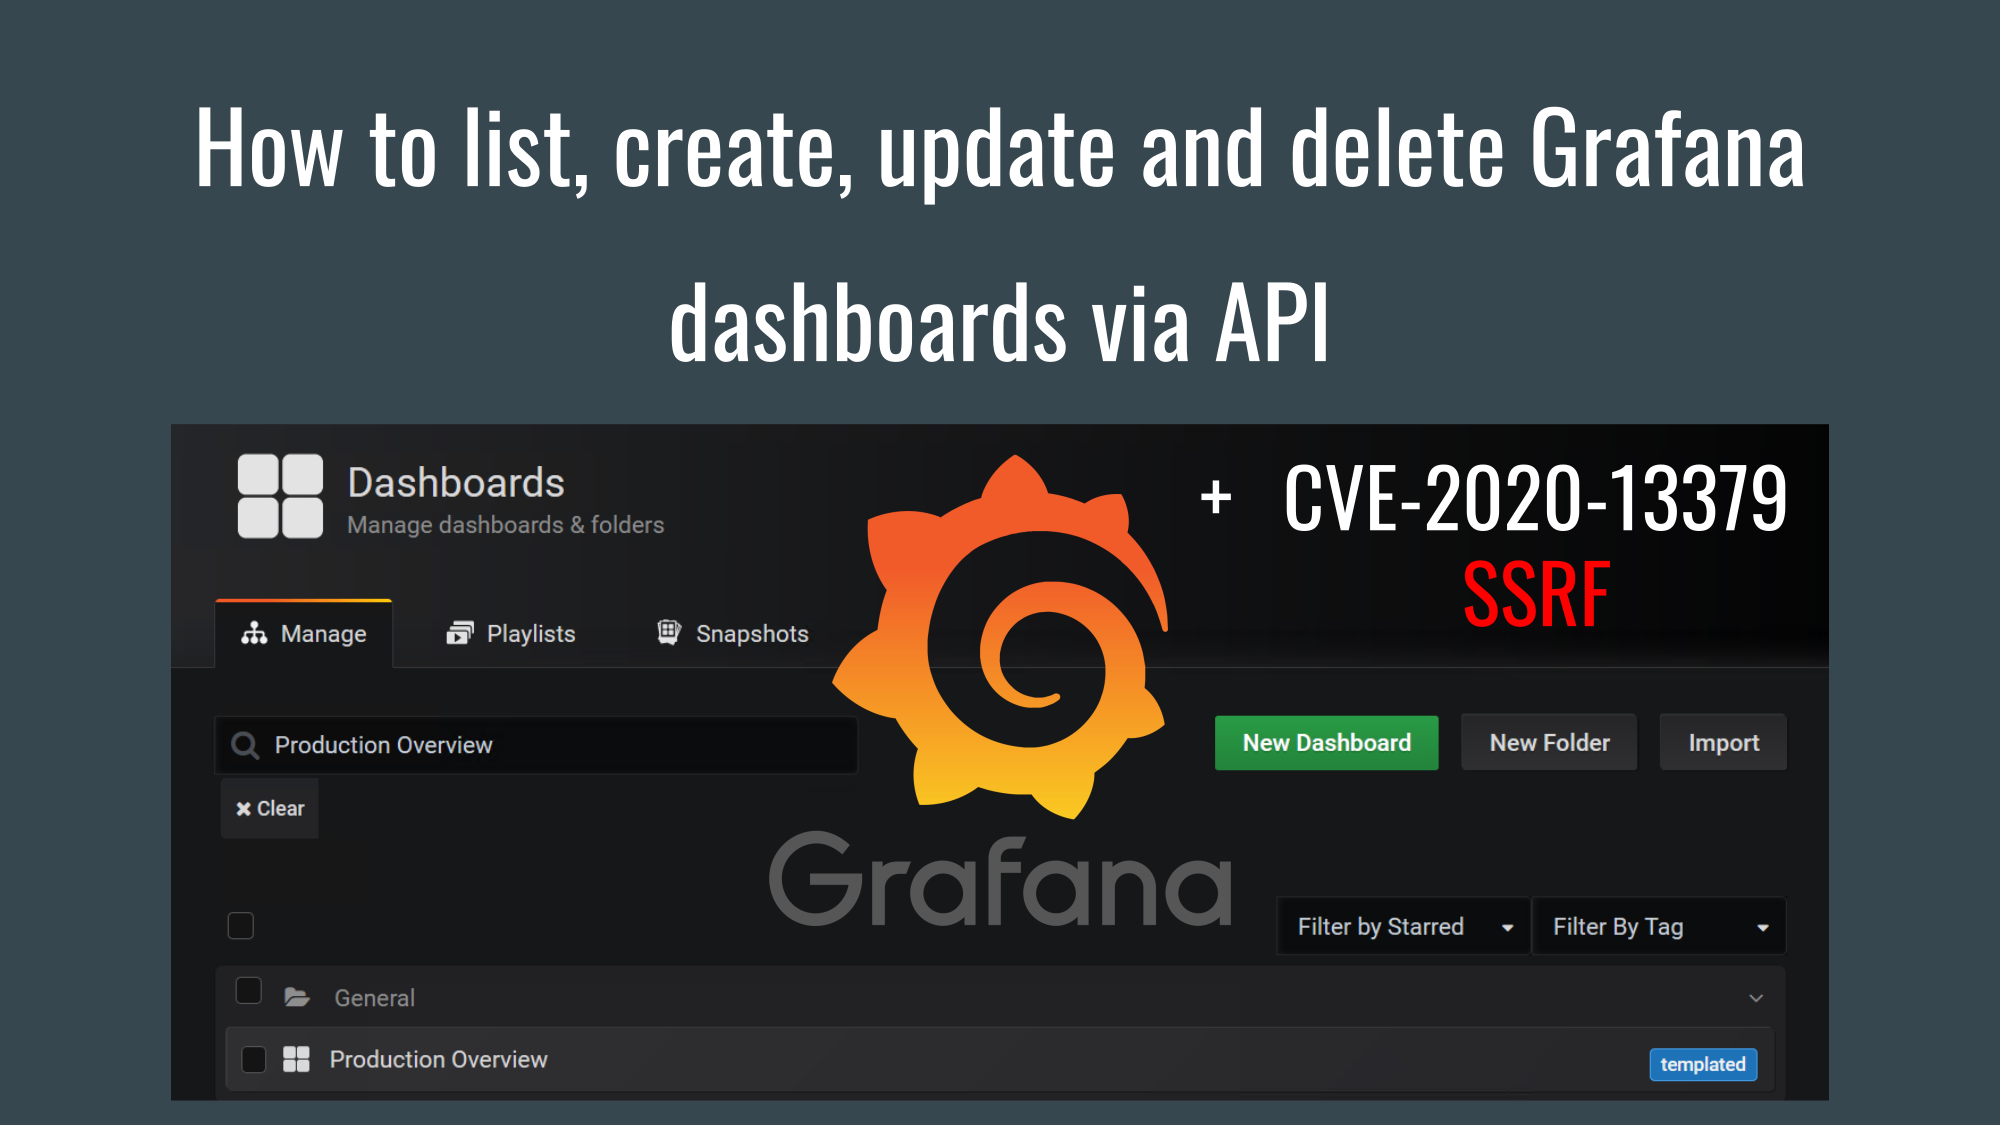Screen dimensions: 2000x1125
Task: Click the New Dashboard button icon
Action: pos(1323,743)
